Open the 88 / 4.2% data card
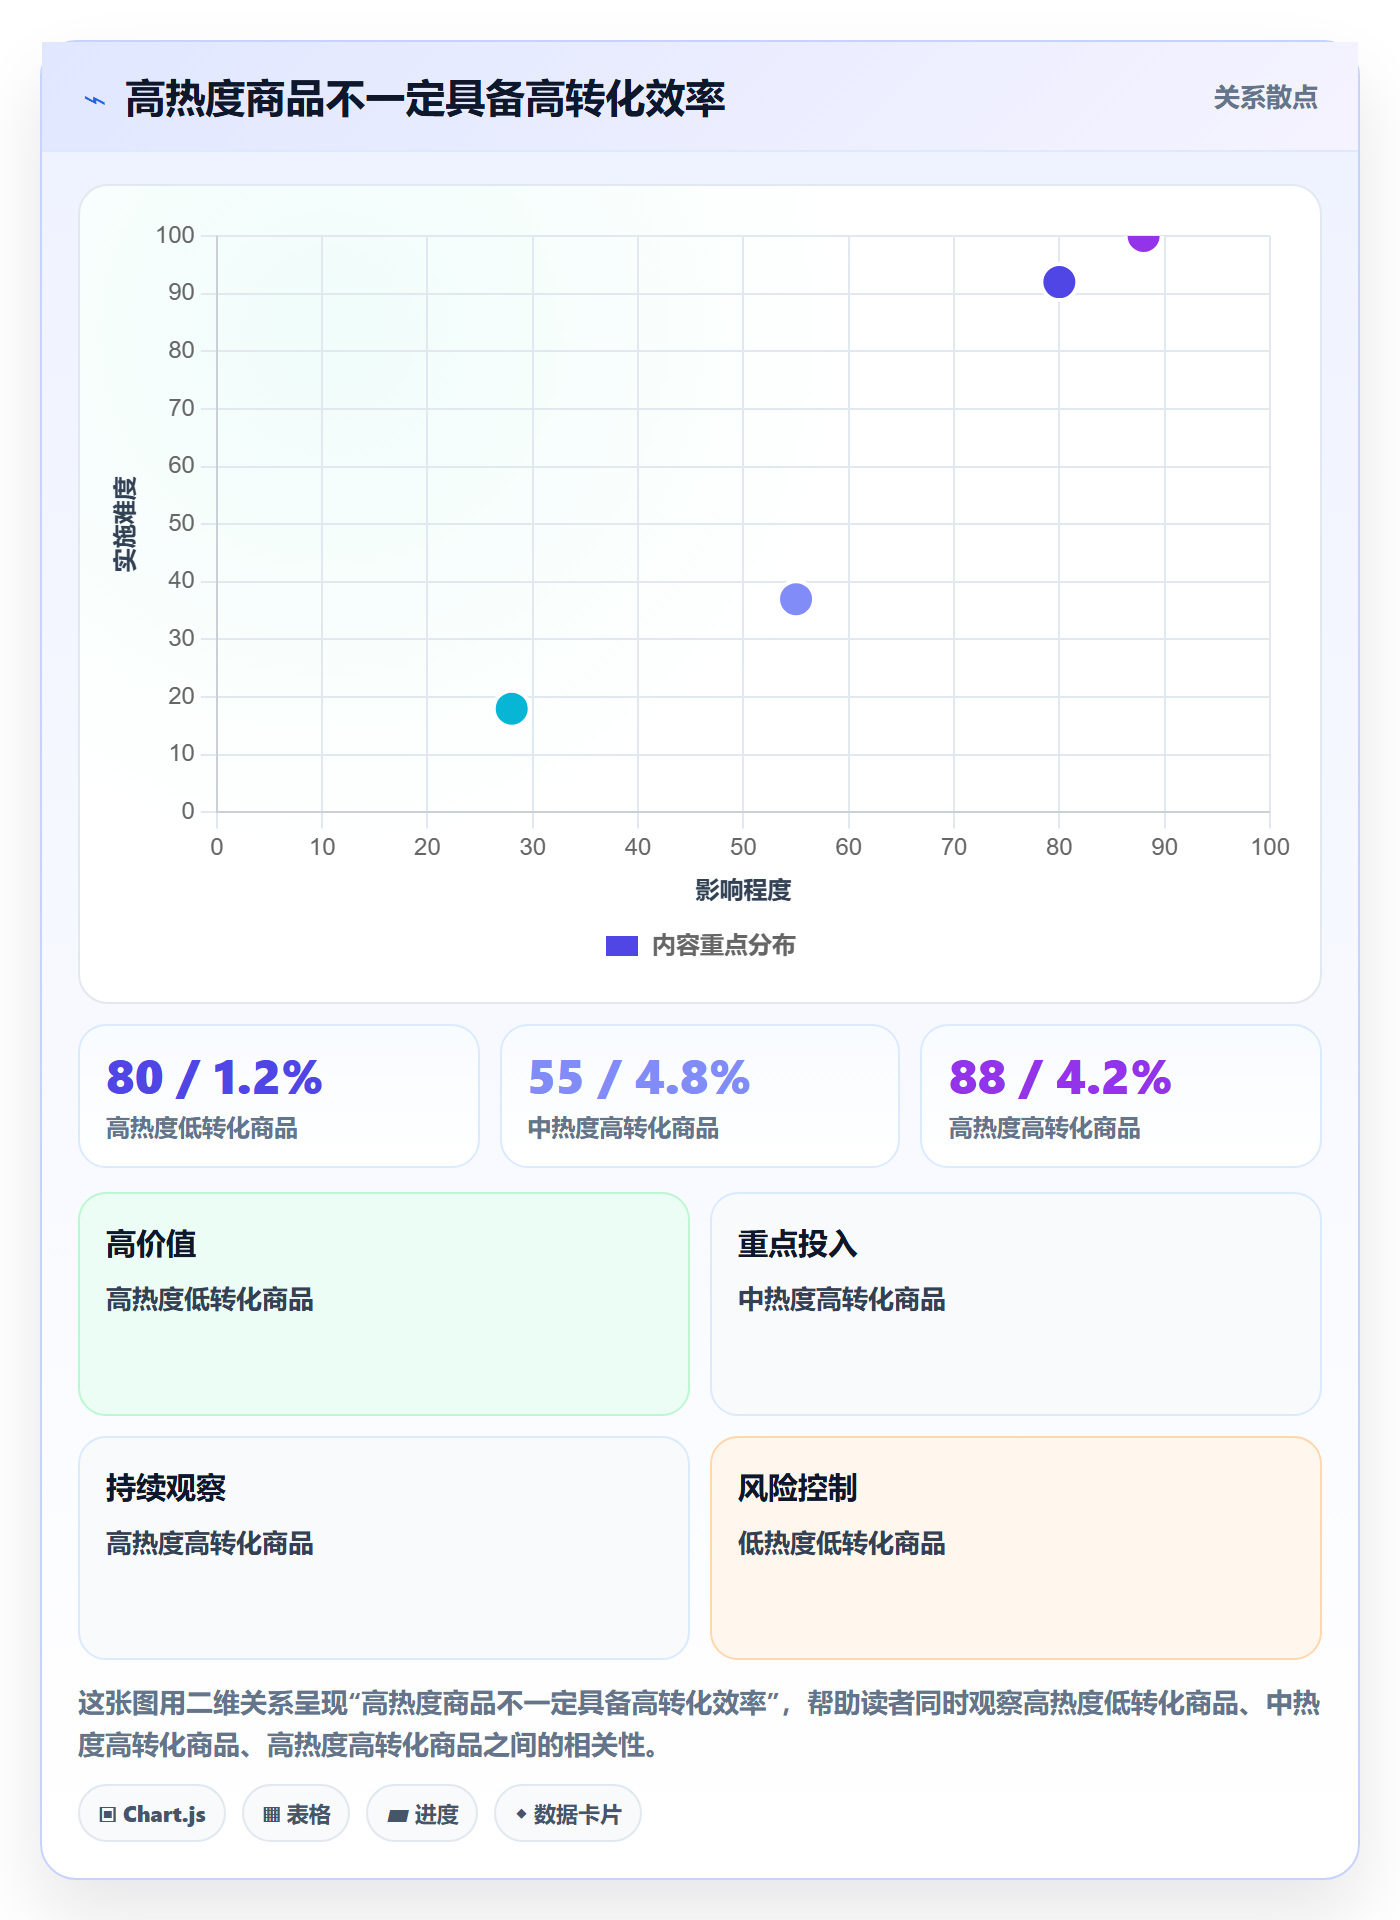This screenshot has width=1400, height=1920. point(1121,1096)
